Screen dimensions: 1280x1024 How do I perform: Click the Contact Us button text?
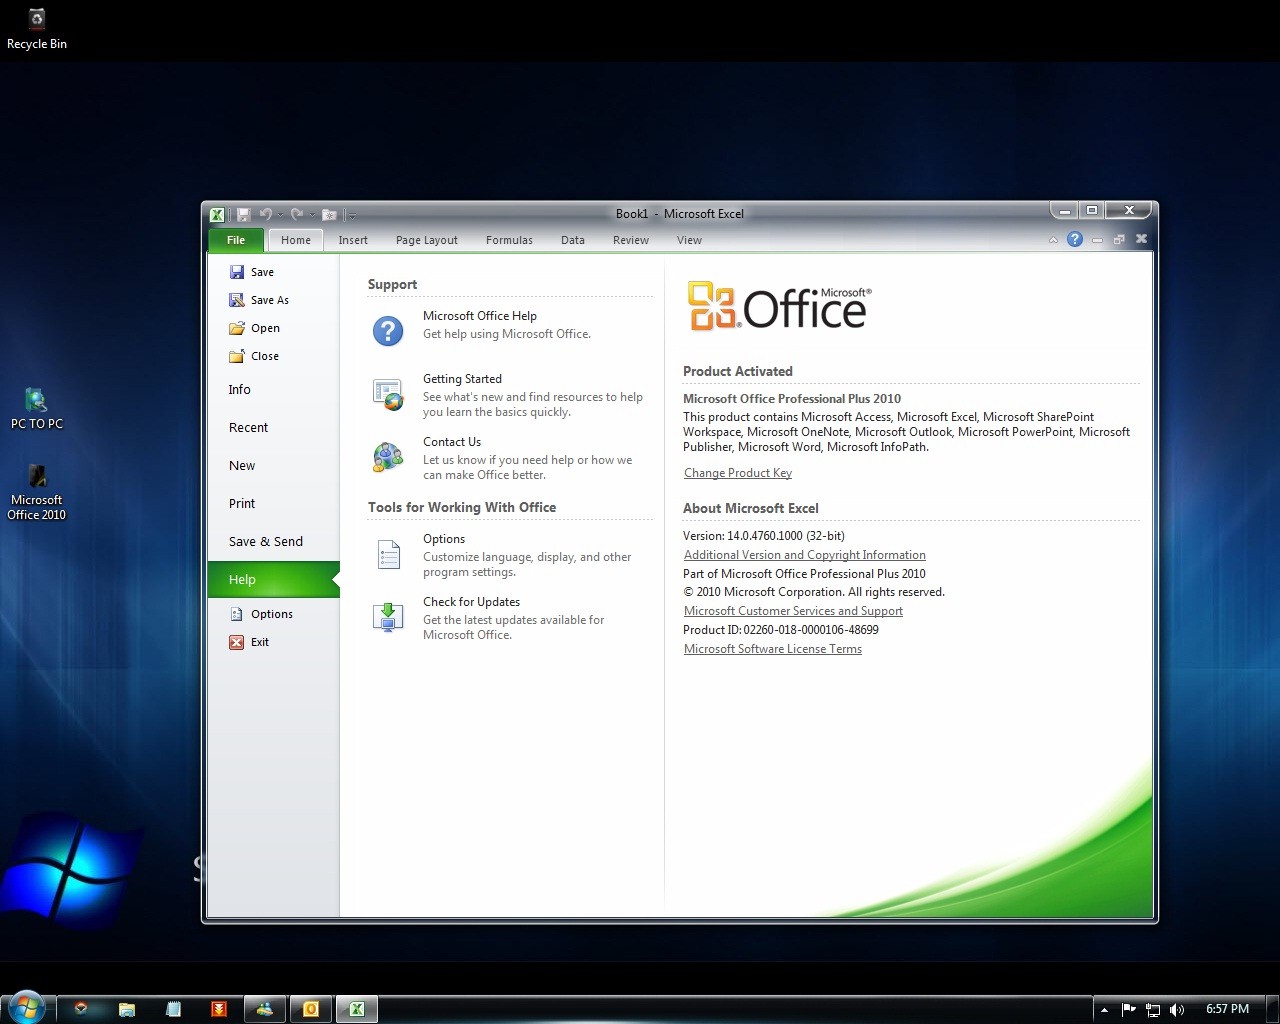pos(452,442)
